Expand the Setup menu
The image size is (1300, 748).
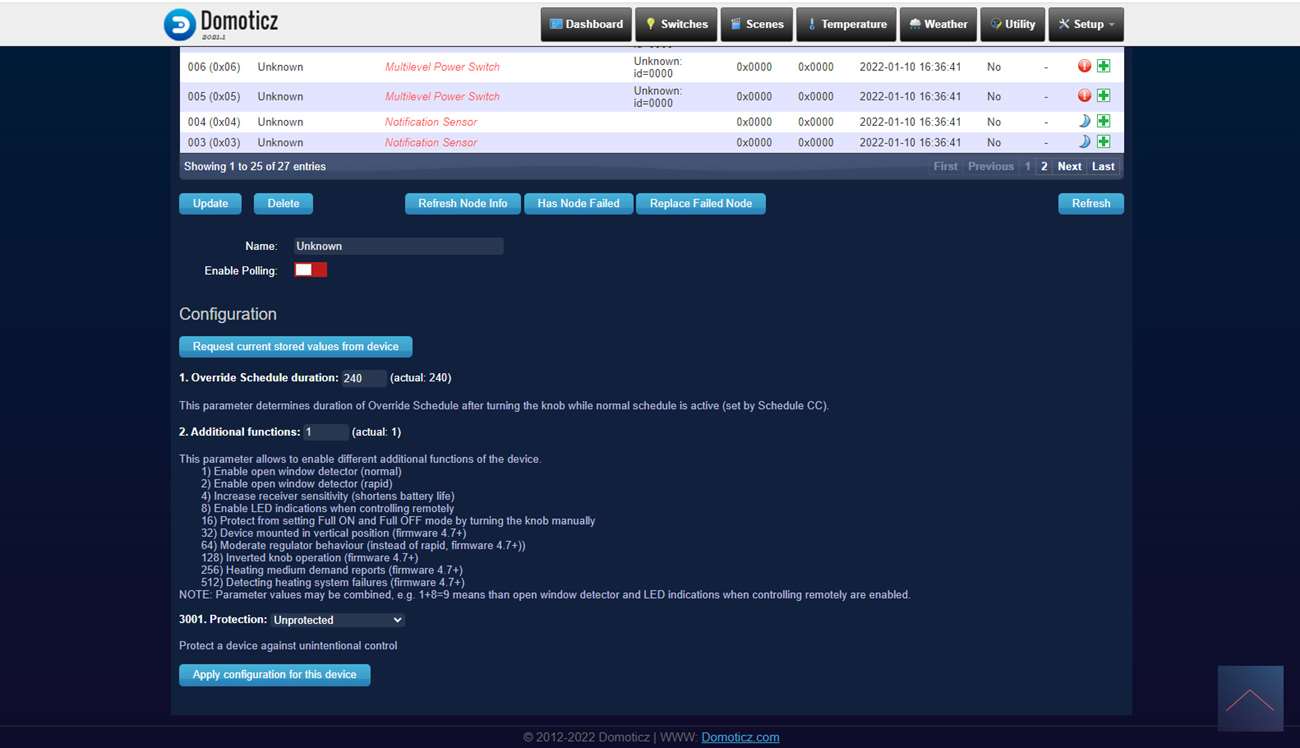[1085, 24]
